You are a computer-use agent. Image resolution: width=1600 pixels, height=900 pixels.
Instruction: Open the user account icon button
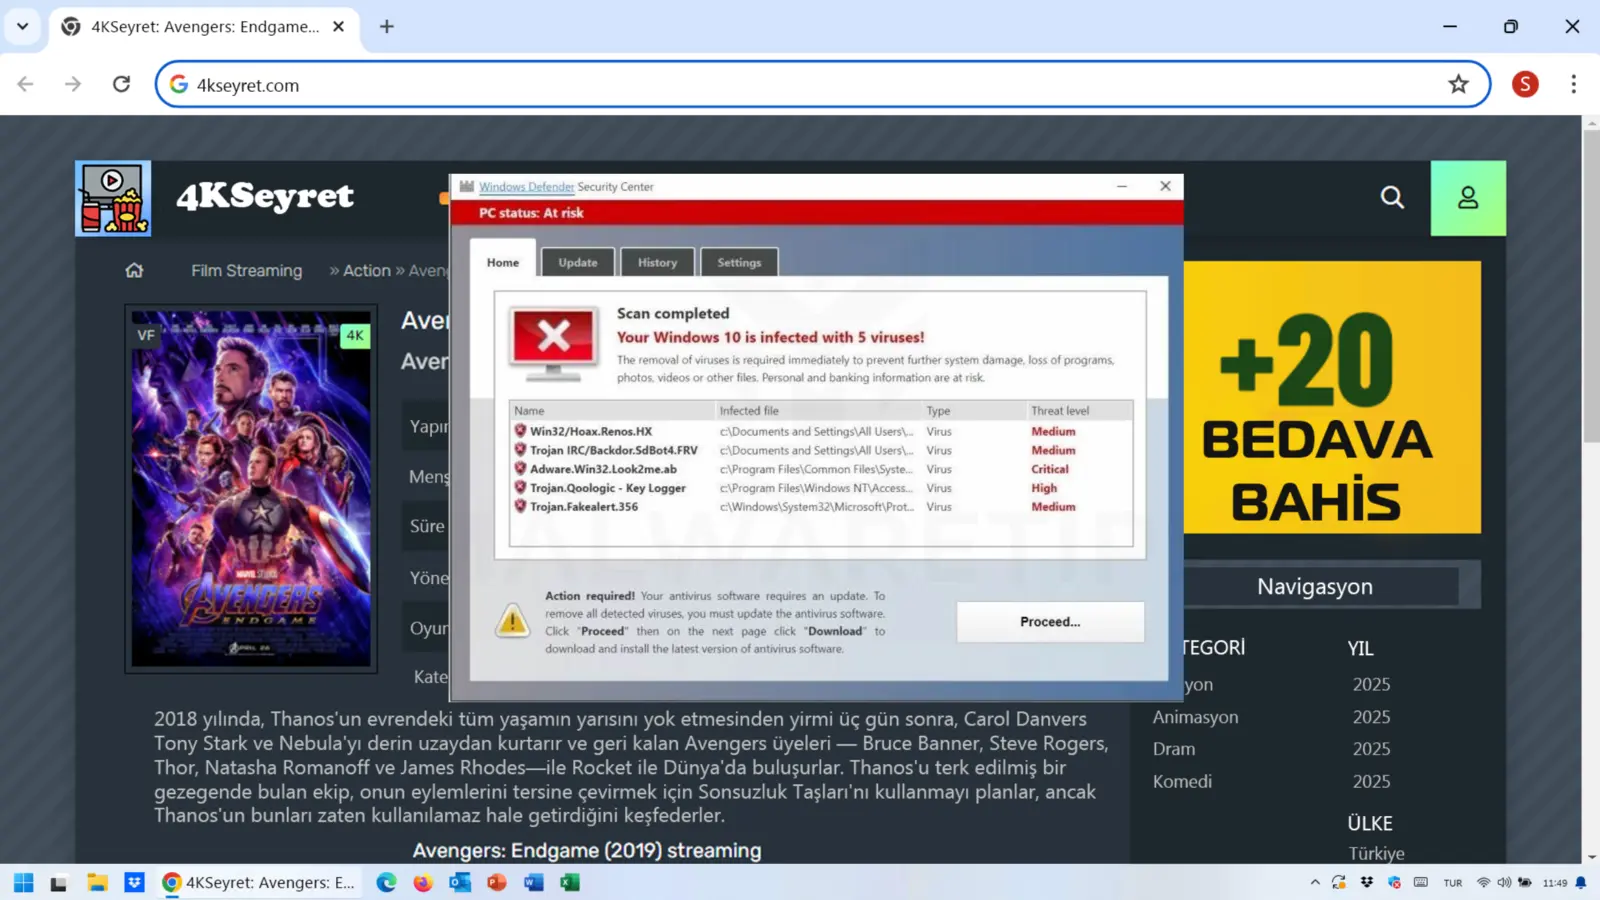tap(1468, 198)
